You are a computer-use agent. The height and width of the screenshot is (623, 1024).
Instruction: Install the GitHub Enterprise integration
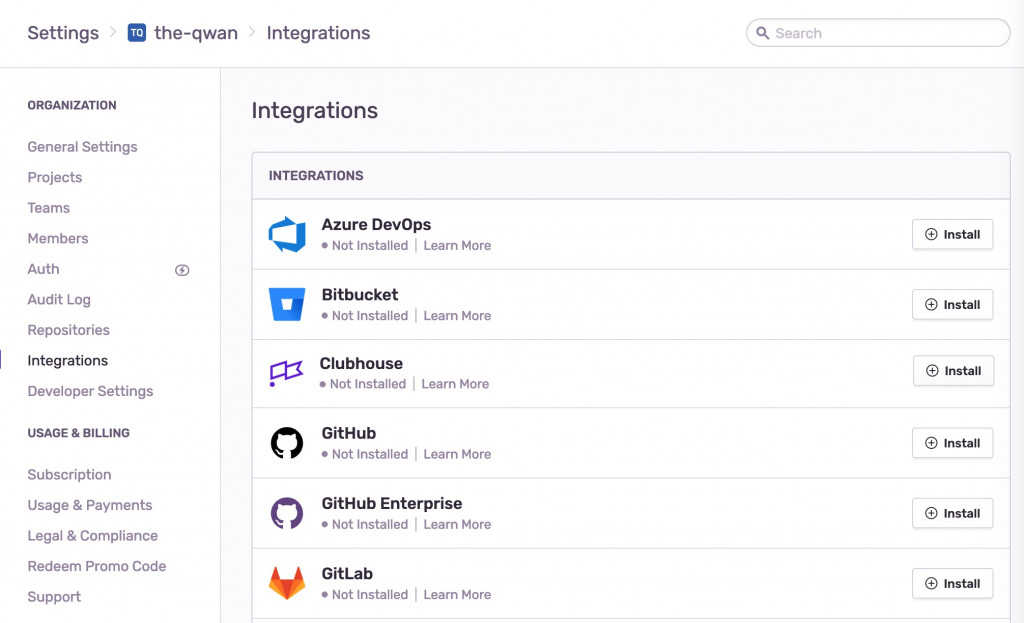pos(952,513)
